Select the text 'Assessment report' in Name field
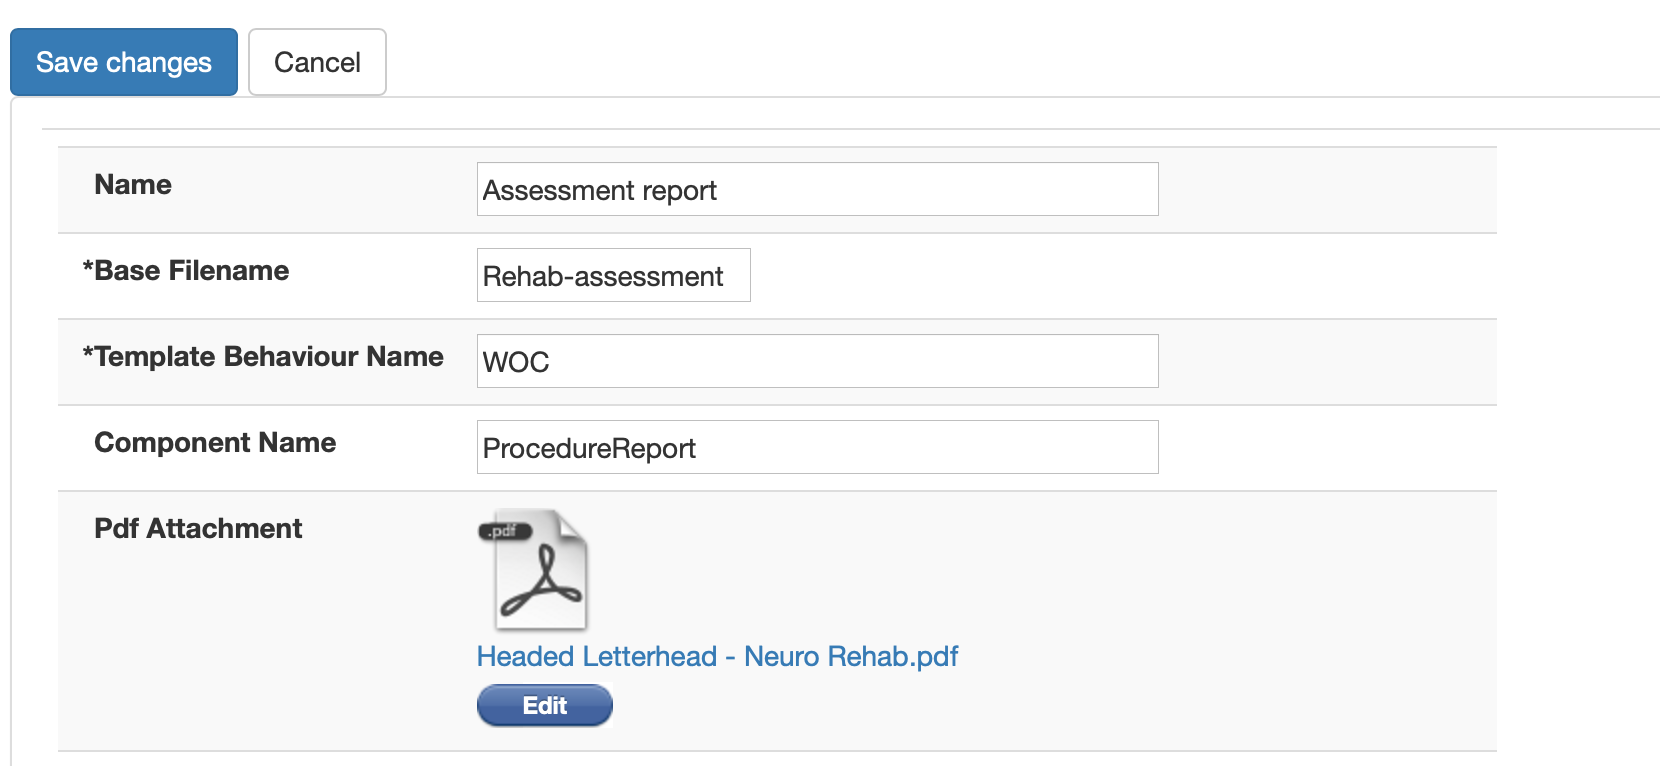The width and height of the screenshot is (1660, 766). pyautogui.click(x=599, y=190)
